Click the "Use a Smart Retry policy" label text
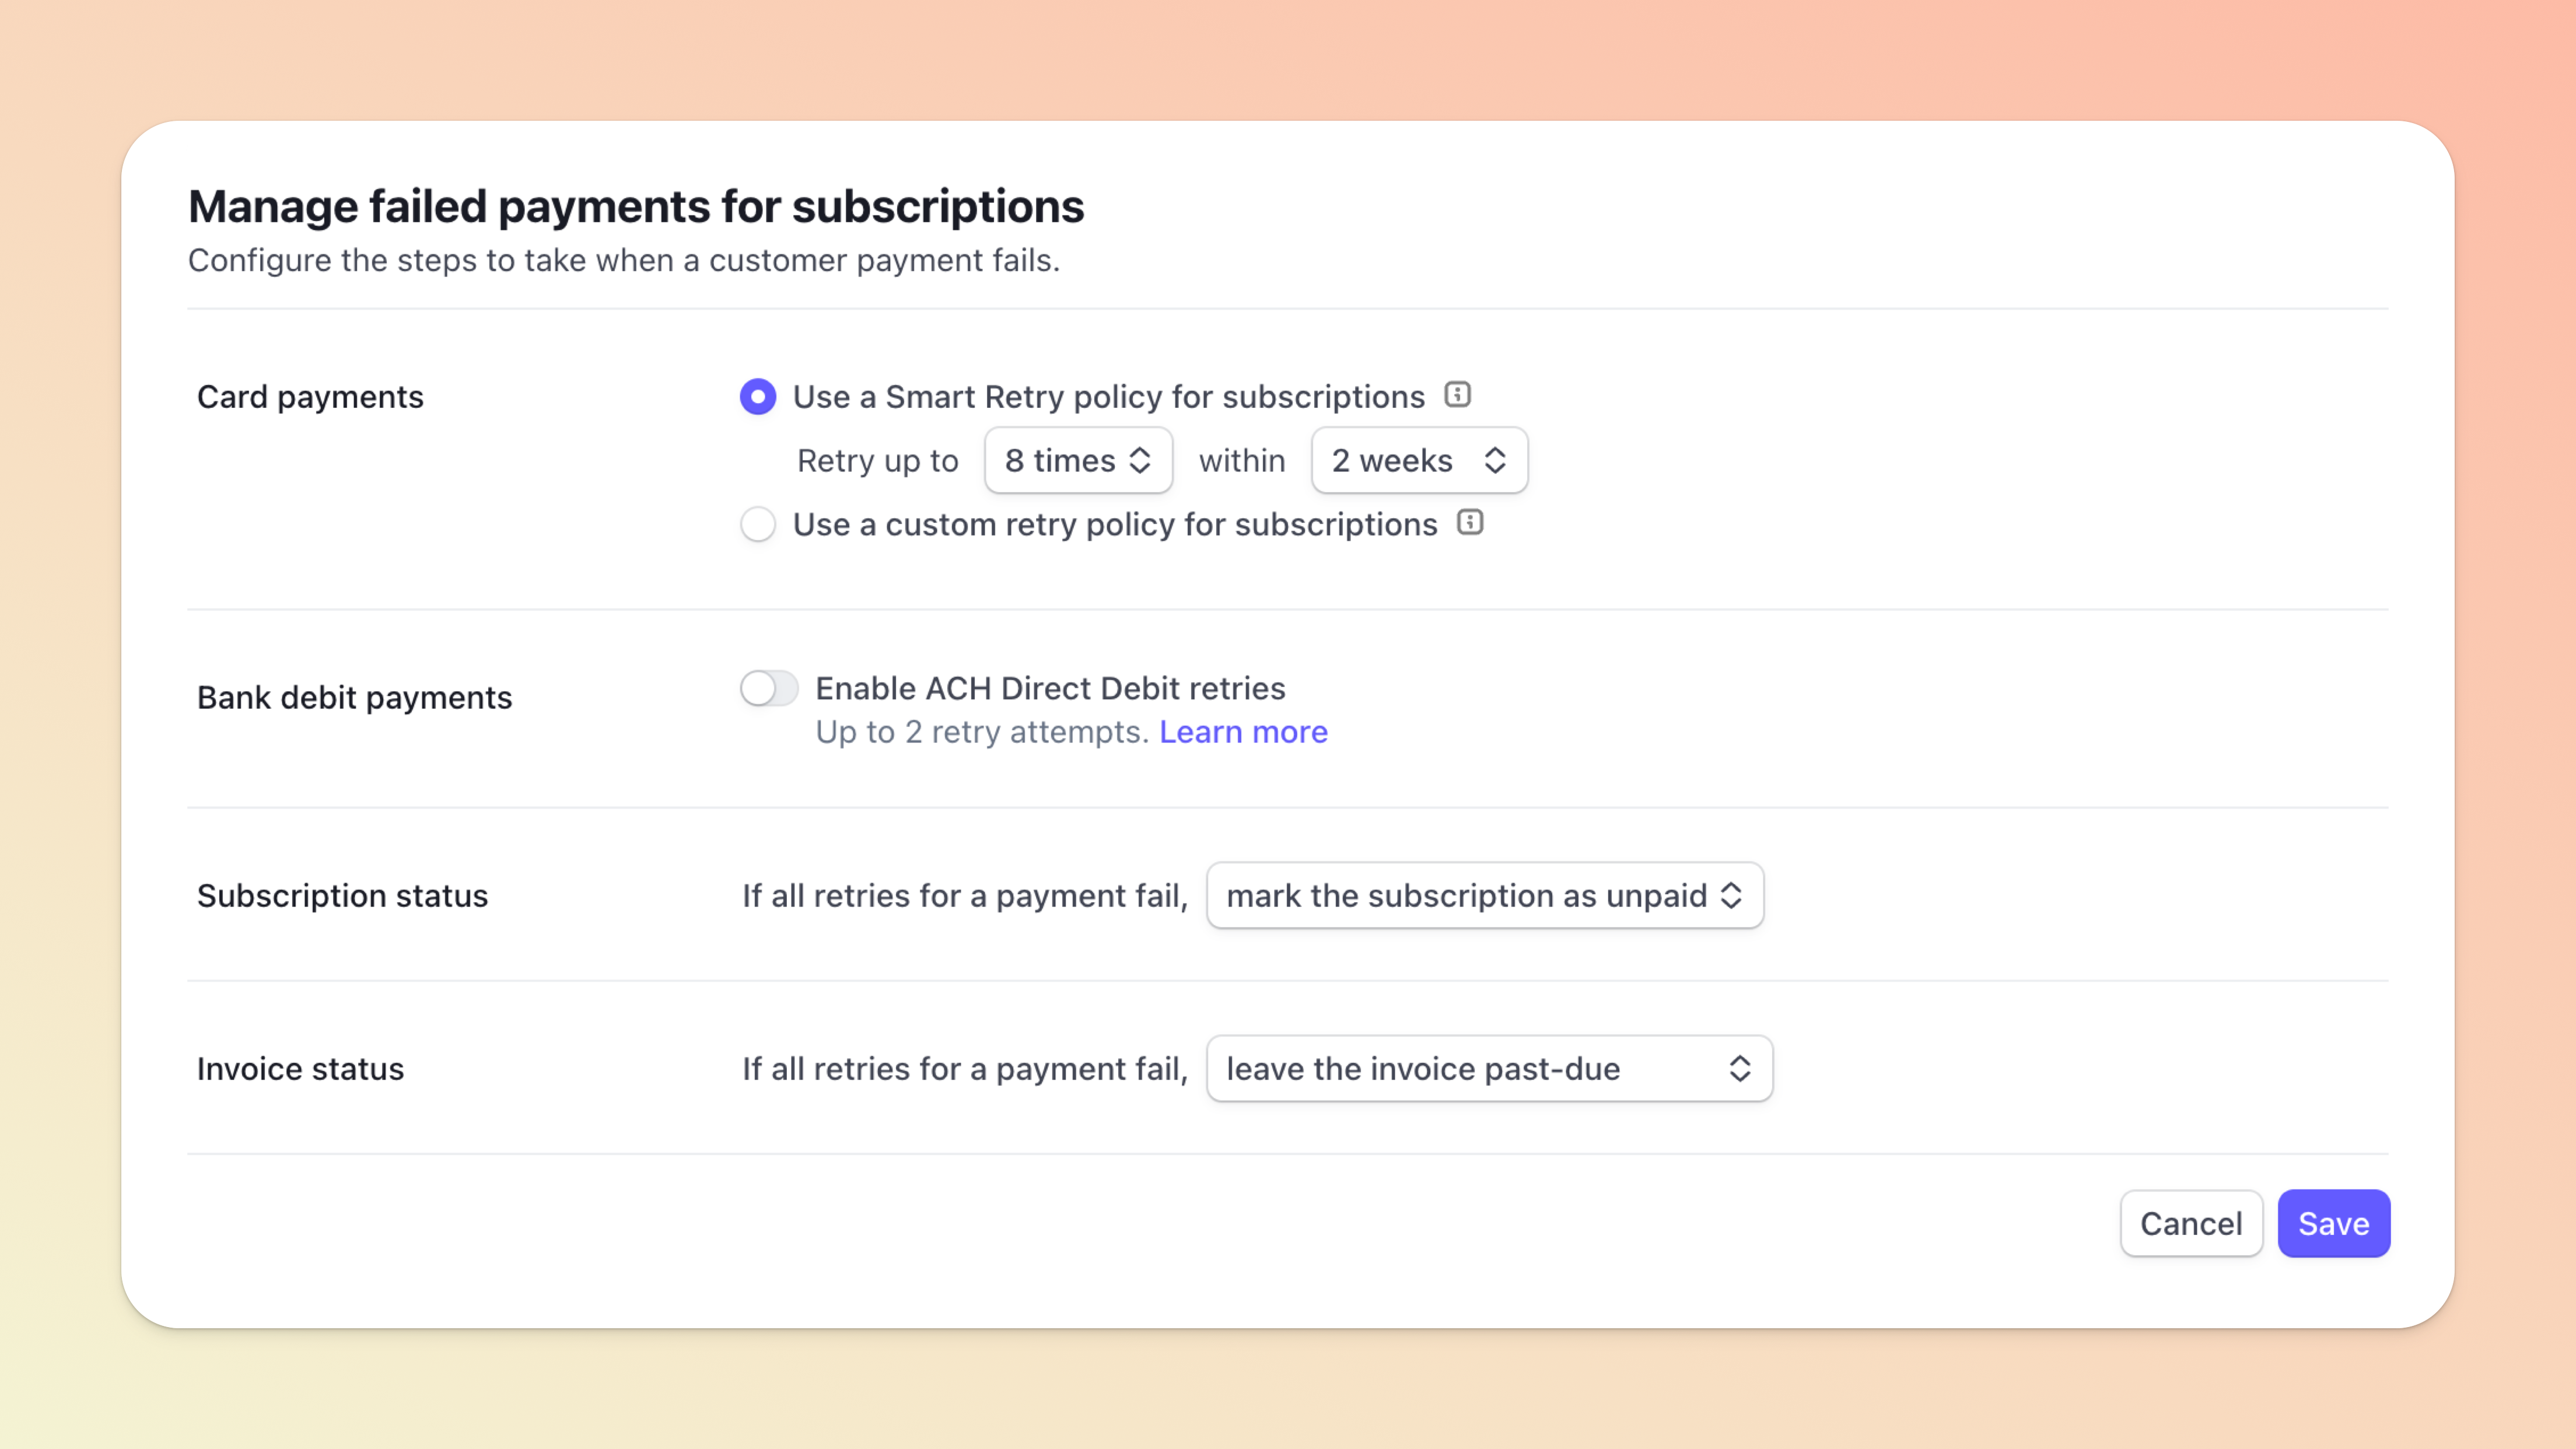 1108,397
